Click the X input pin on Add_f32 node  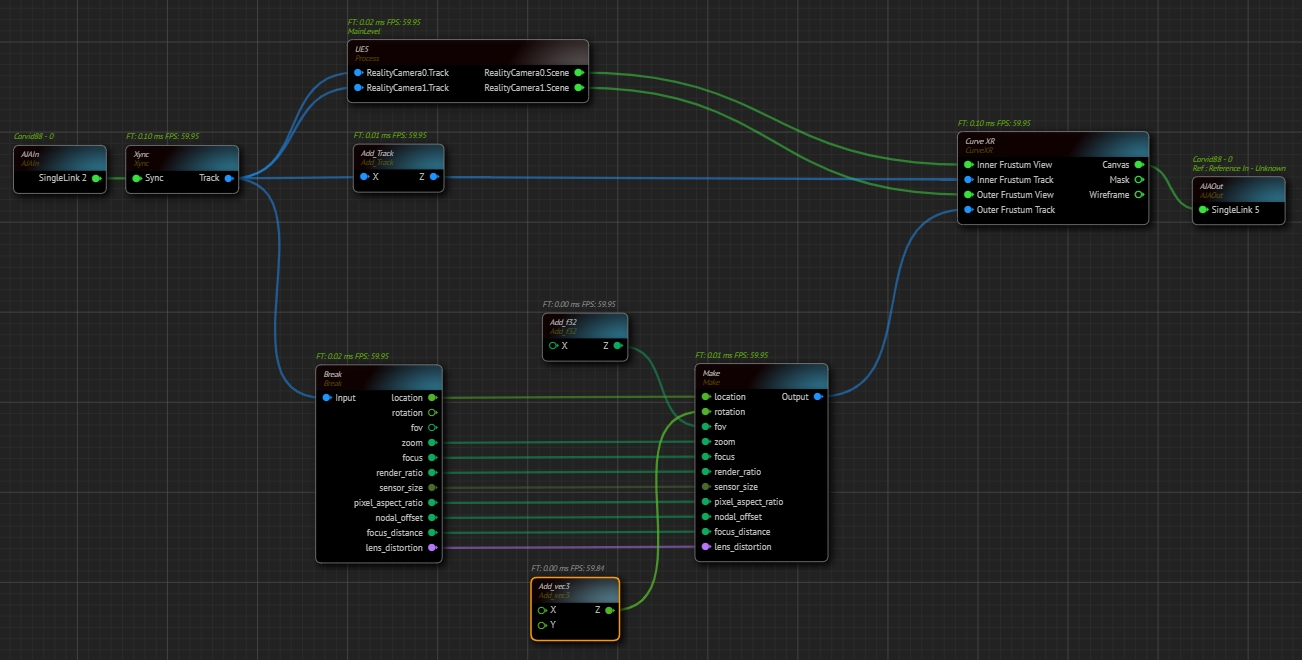tap(553, 346)
